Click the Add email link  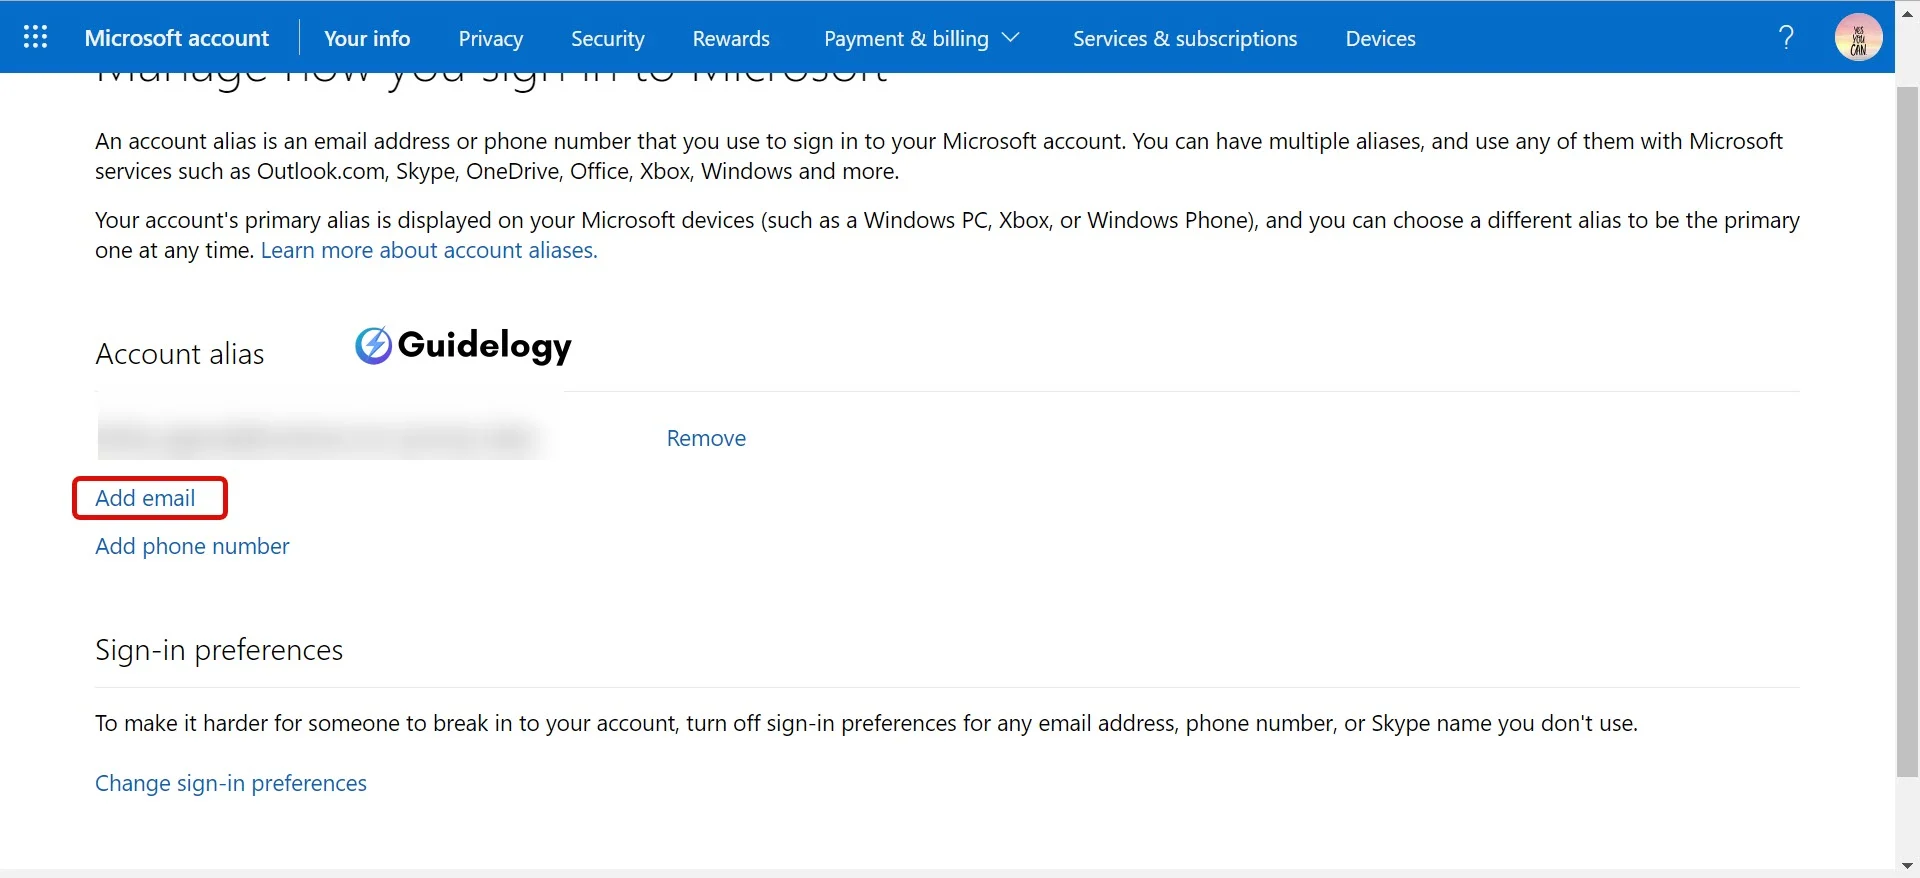(145, 498)
